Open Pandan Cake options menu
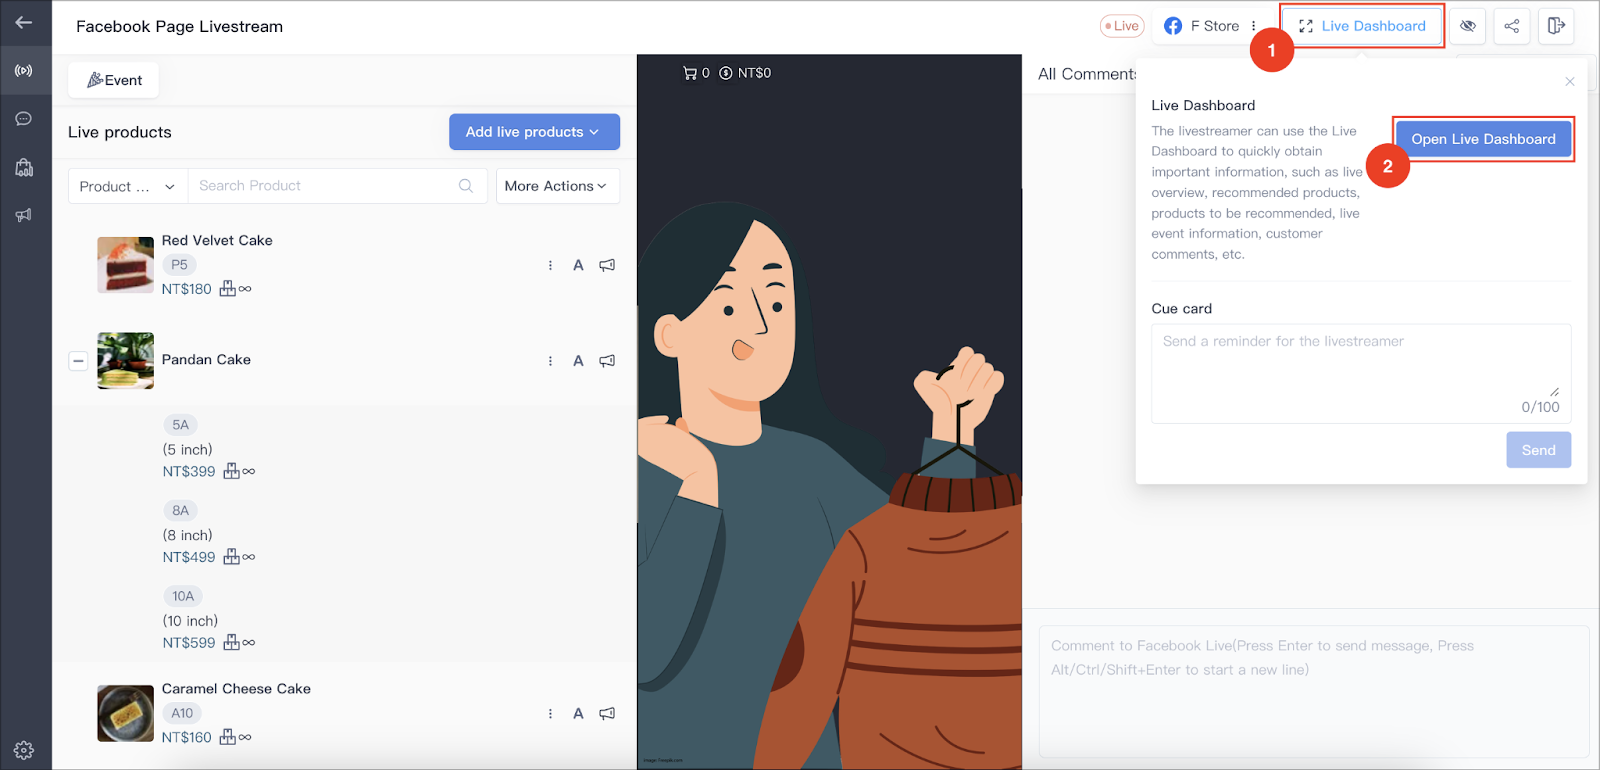Viewport: 1600px width, 770px height. pos(550,361)
